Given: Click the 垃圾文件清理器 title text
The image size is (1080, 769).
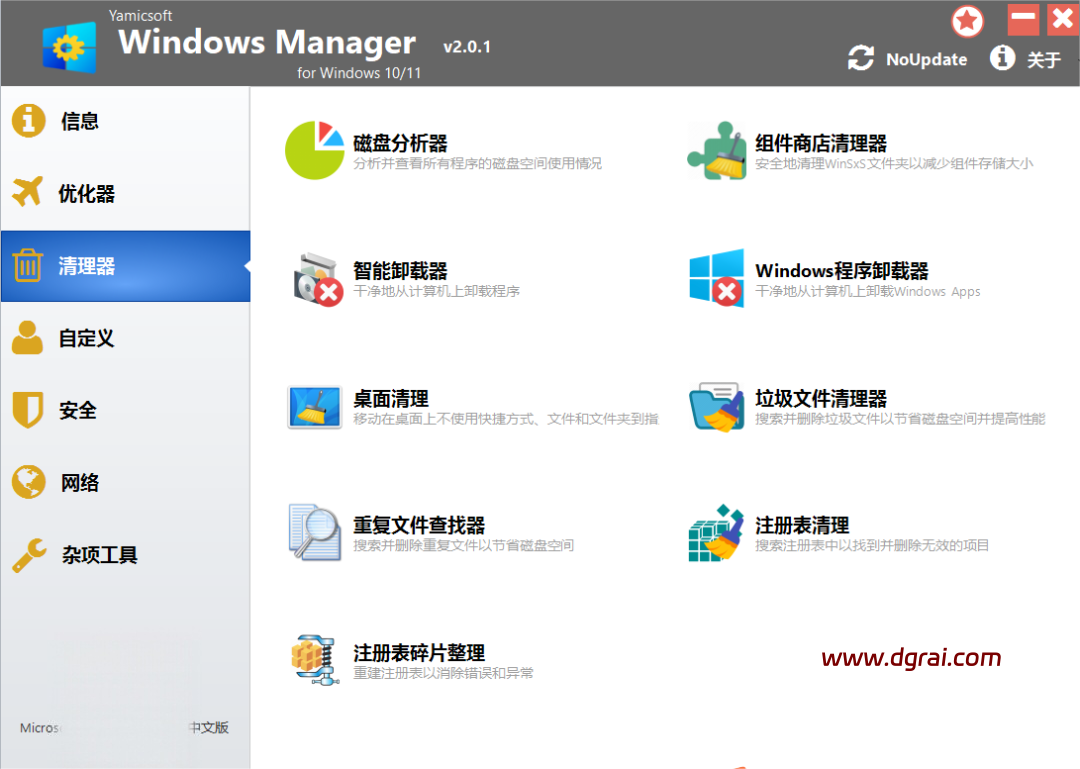Looking at the screenshot, I should (821, 398).
